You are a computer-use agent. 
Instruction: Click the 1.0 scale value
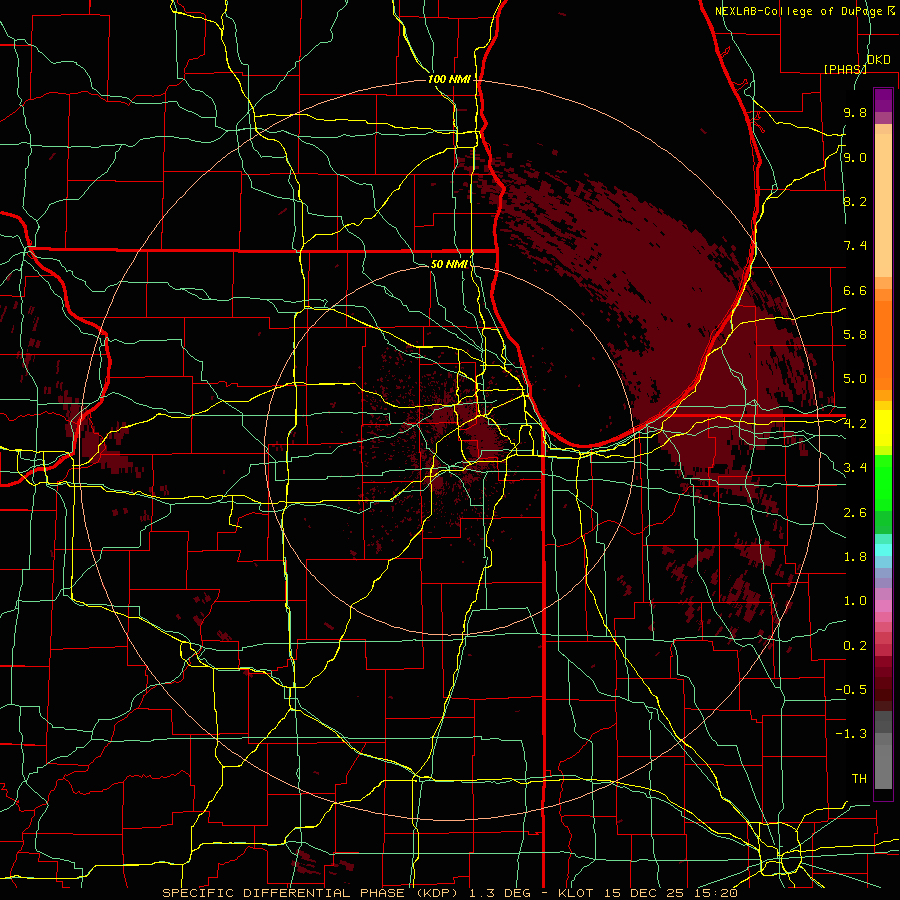pos(855,601)
